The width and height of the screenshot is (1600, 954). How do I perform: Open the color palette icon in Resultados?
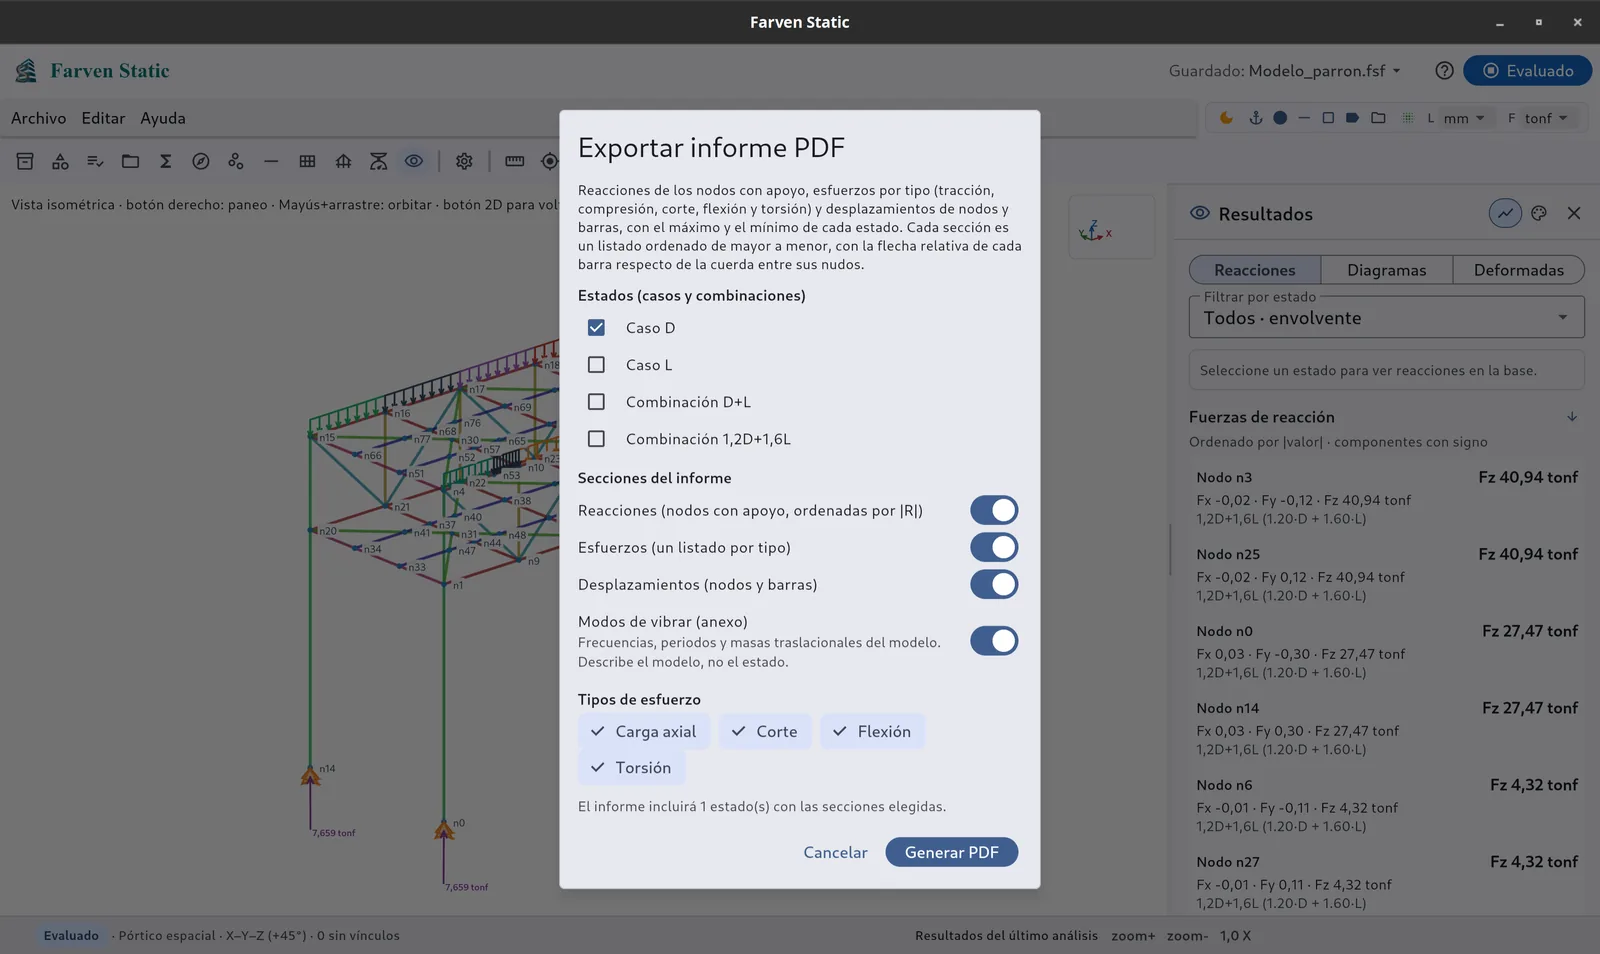click(x=1539, y=213)
